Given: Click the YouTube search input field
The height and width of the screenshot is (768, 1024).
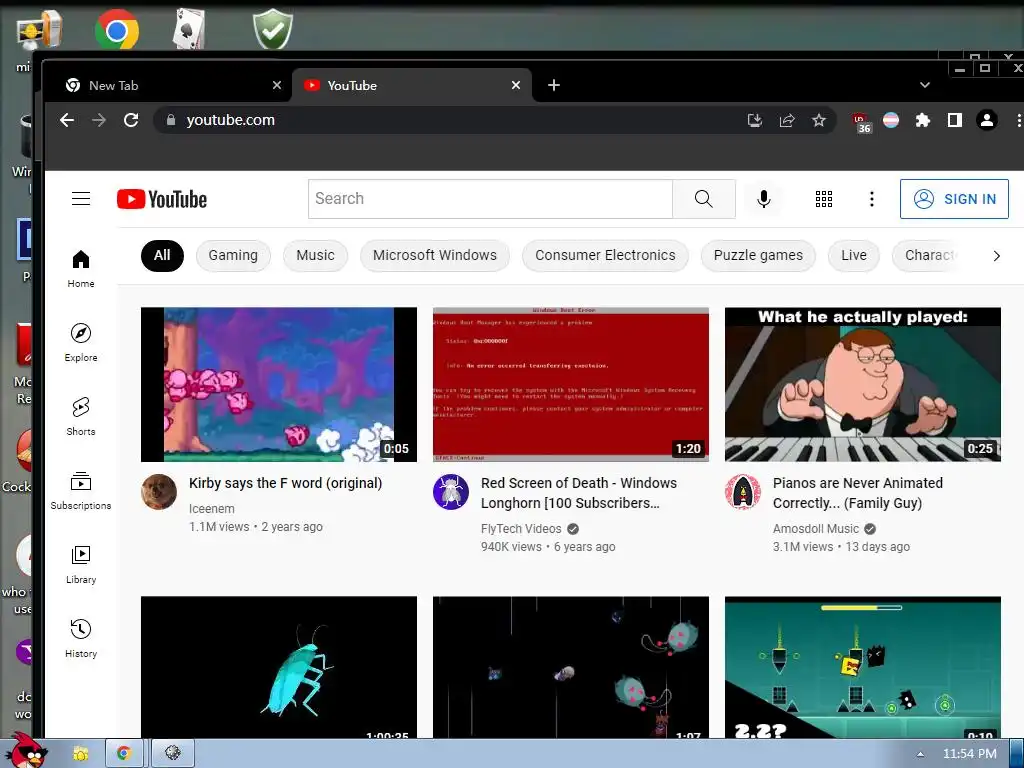Looking at the screenshot, I should click(x=490, y=199).
